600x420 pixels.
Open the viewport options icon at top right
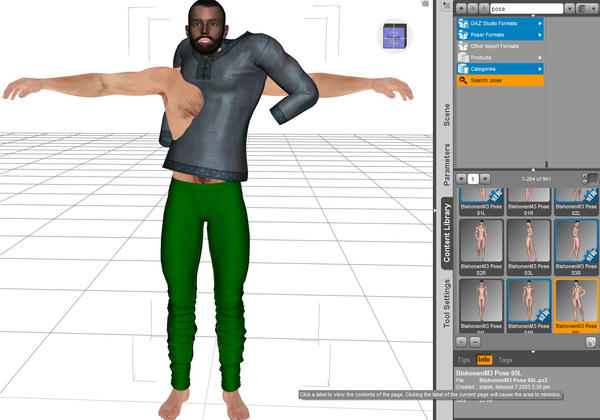[x=425, y=3]
